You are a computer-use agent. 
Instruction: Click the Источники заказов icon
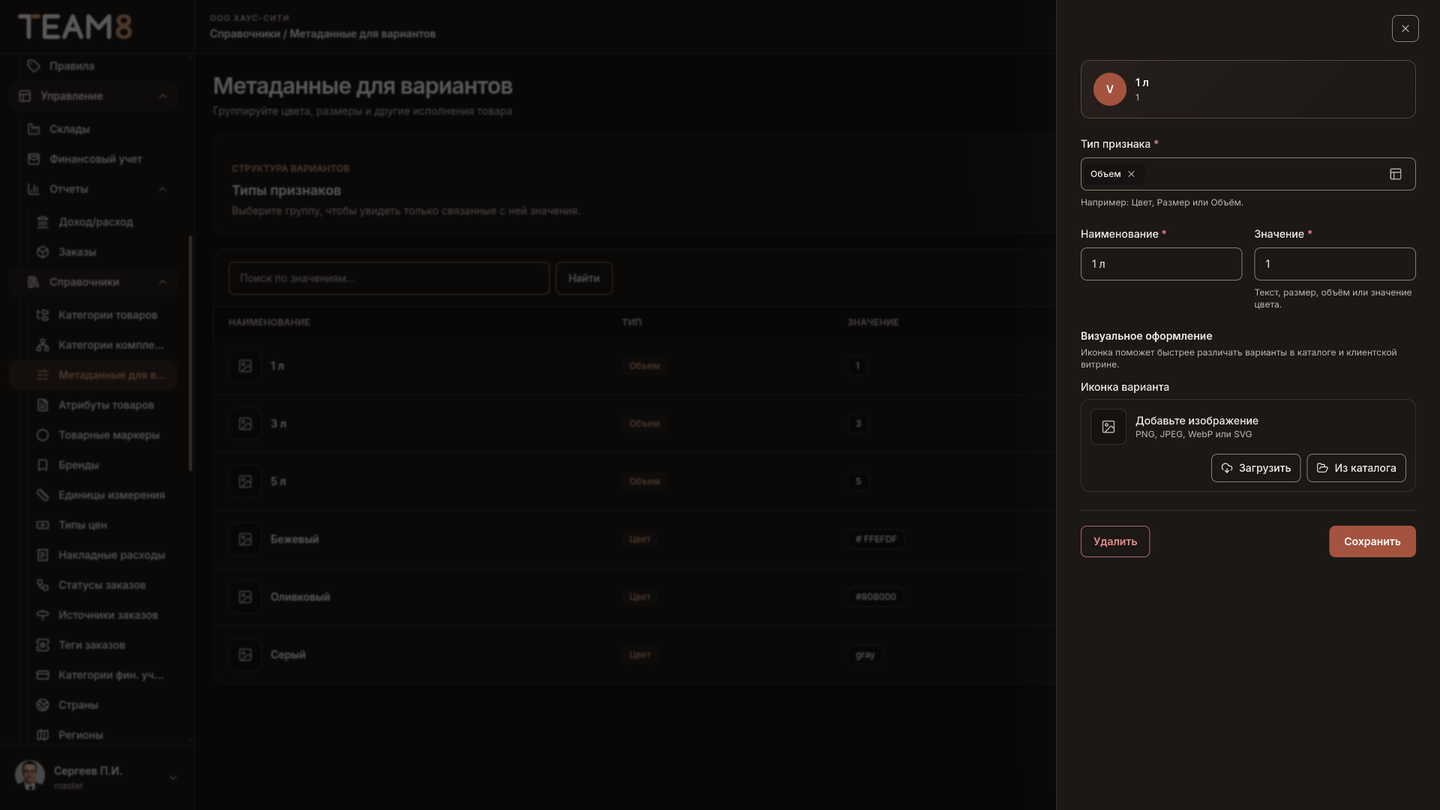click(x=43, y=615)
